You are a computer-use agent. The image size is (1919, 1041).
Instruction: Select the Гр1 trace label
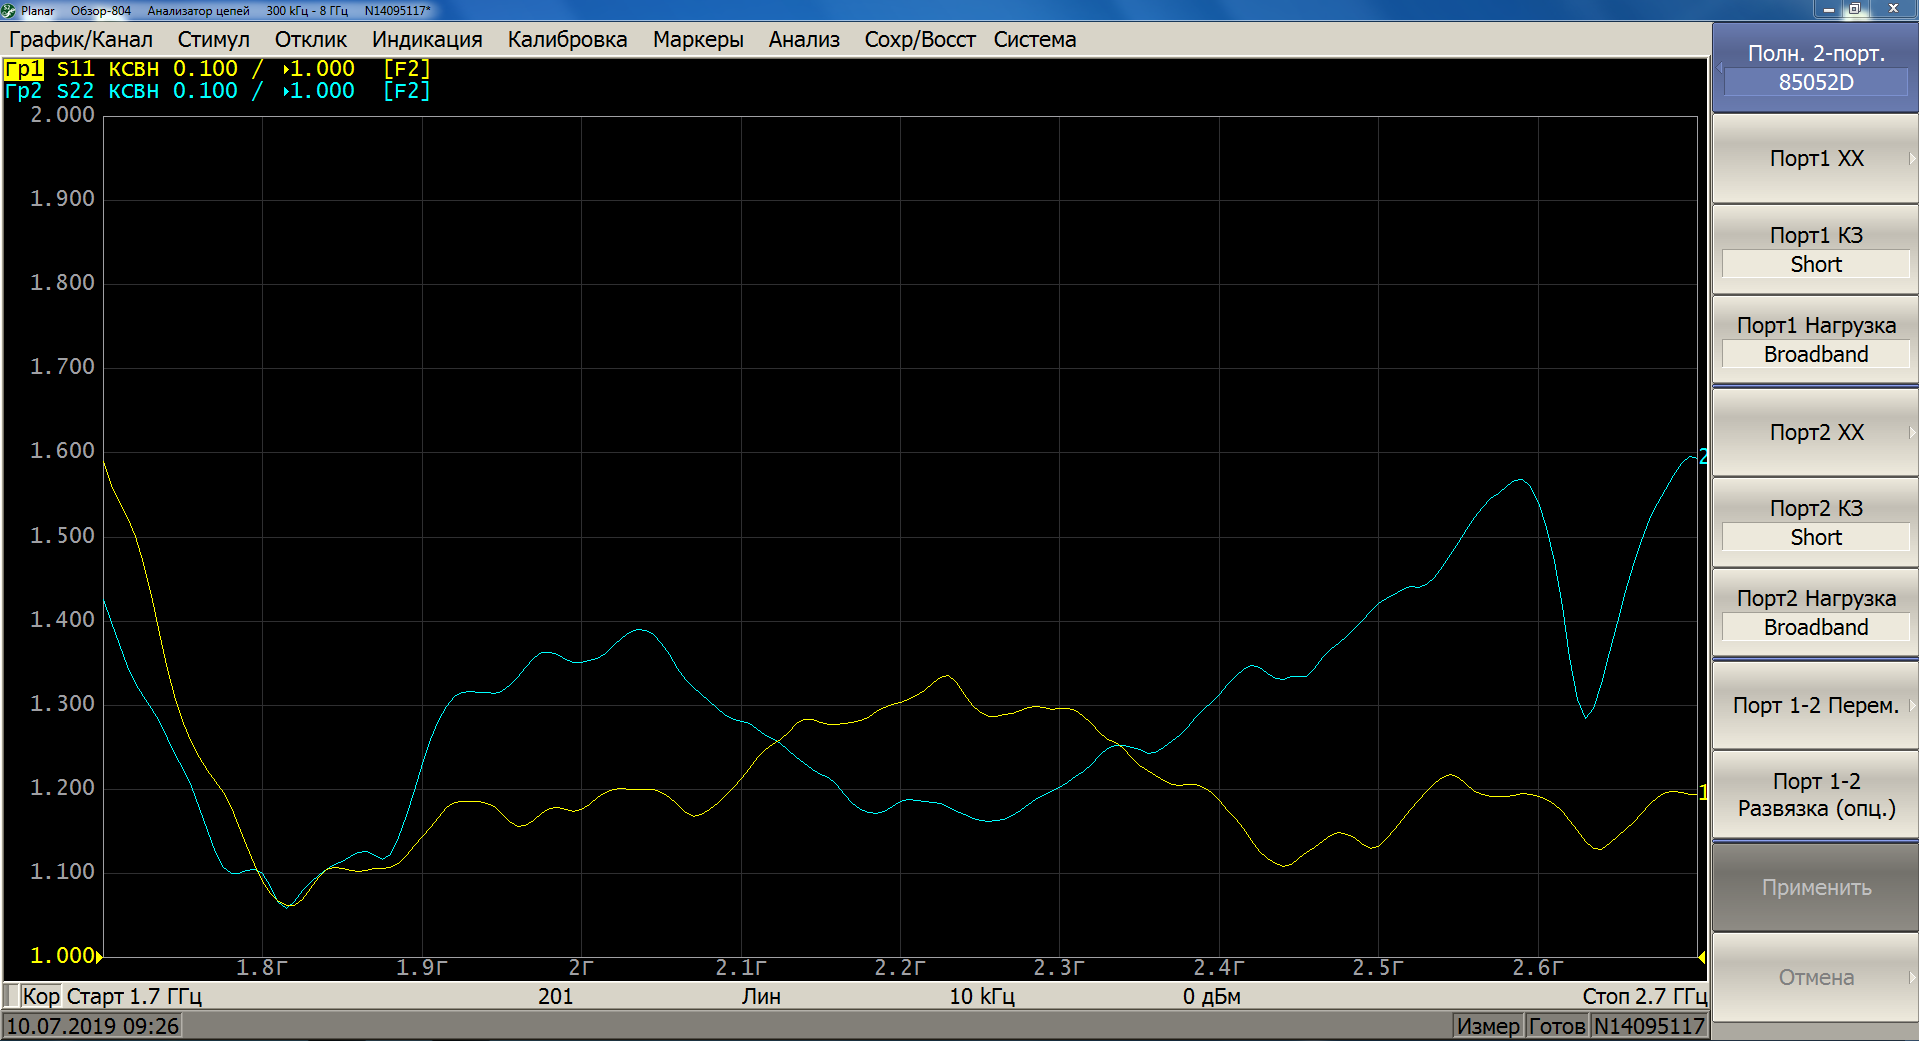point(24,69)
